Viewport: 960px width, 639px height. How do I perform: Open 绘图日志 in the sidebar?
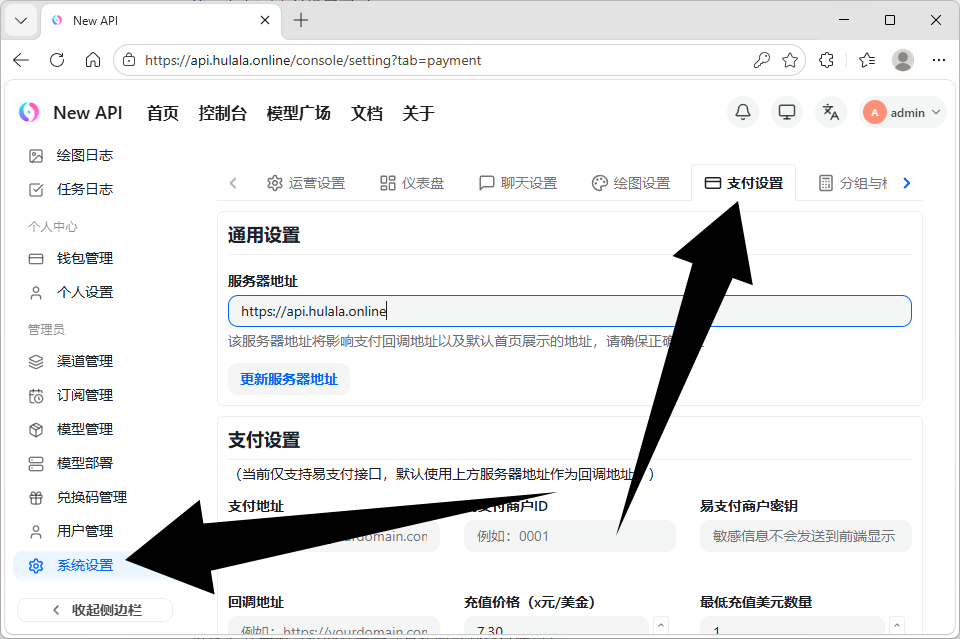pyautogui.click(x=84, y=155)
